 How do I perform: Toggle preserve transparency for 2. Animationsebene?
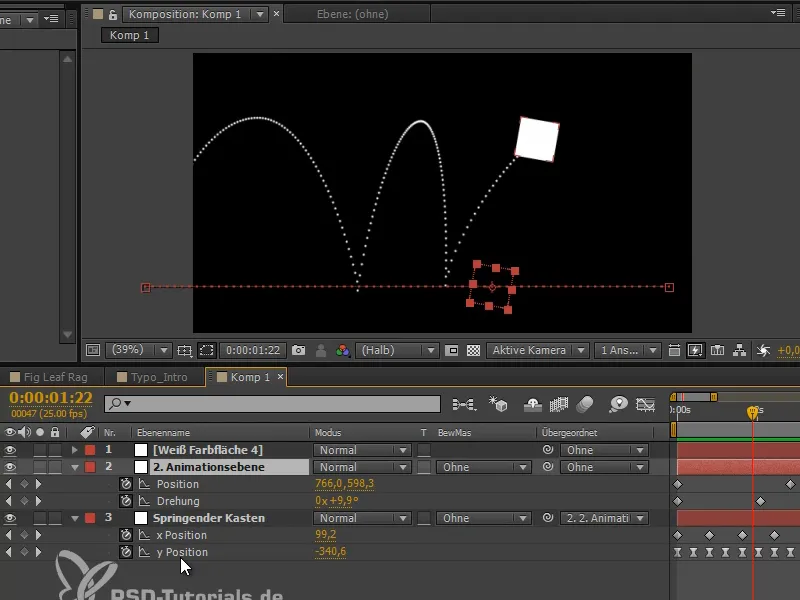click(424, 467)
